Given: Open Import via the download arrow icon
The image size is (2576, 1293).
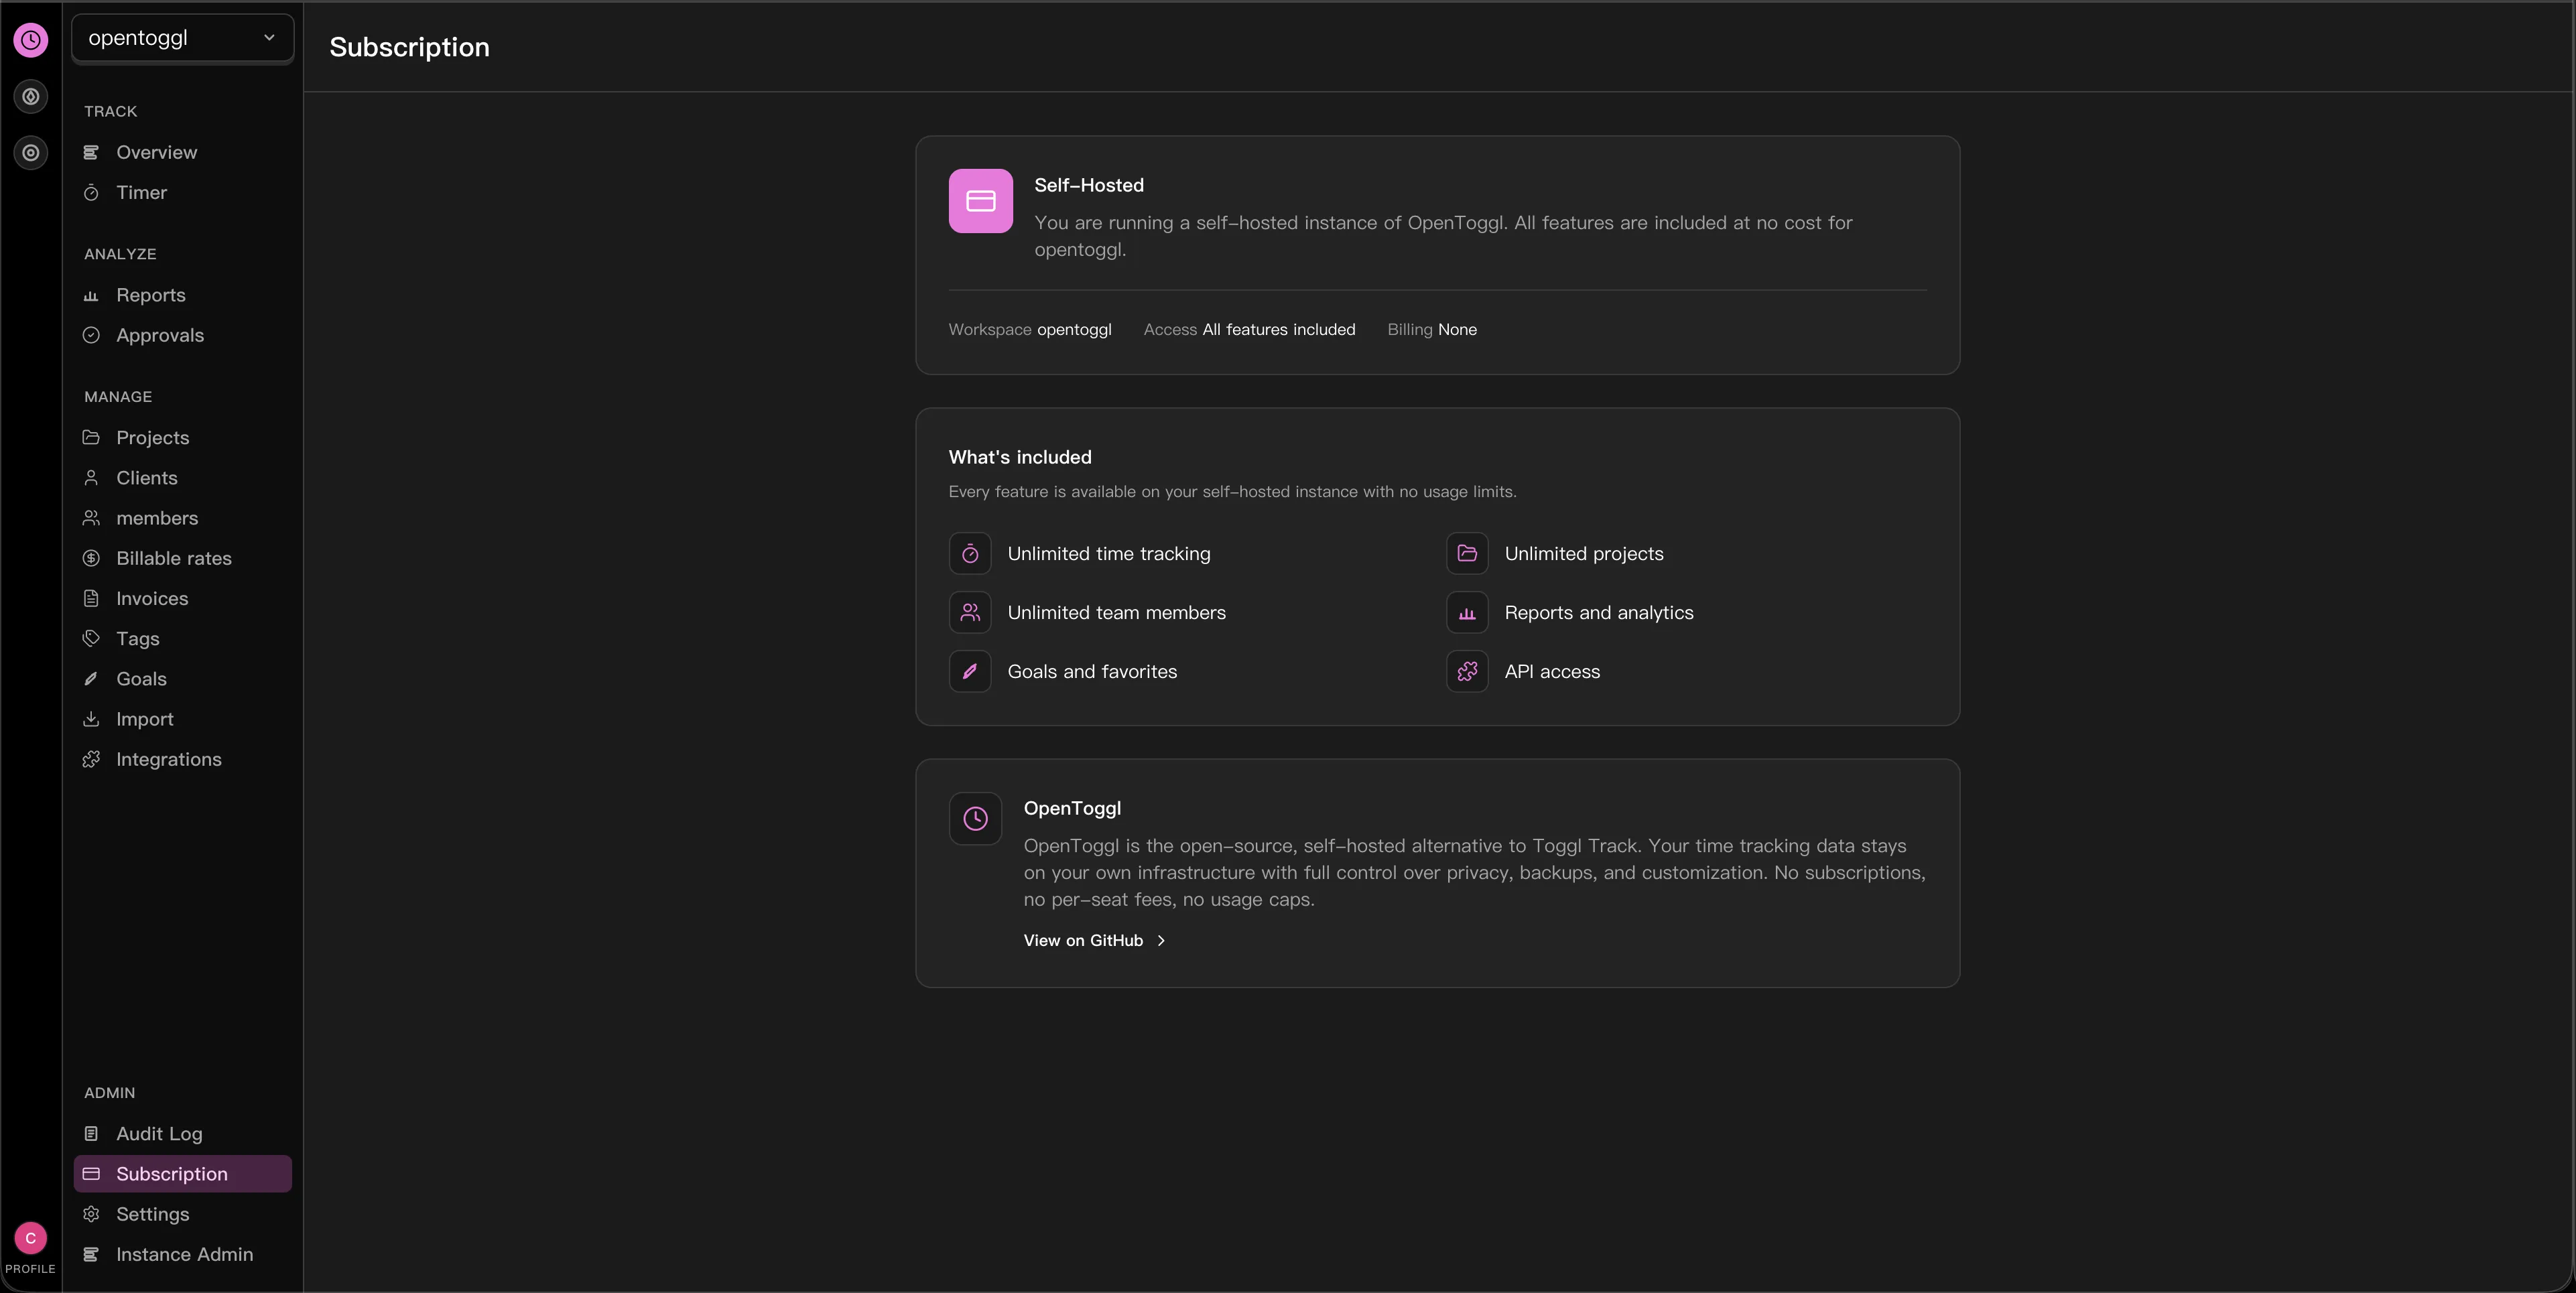Looking at the screenshot, I should click(x=91, y=719).
